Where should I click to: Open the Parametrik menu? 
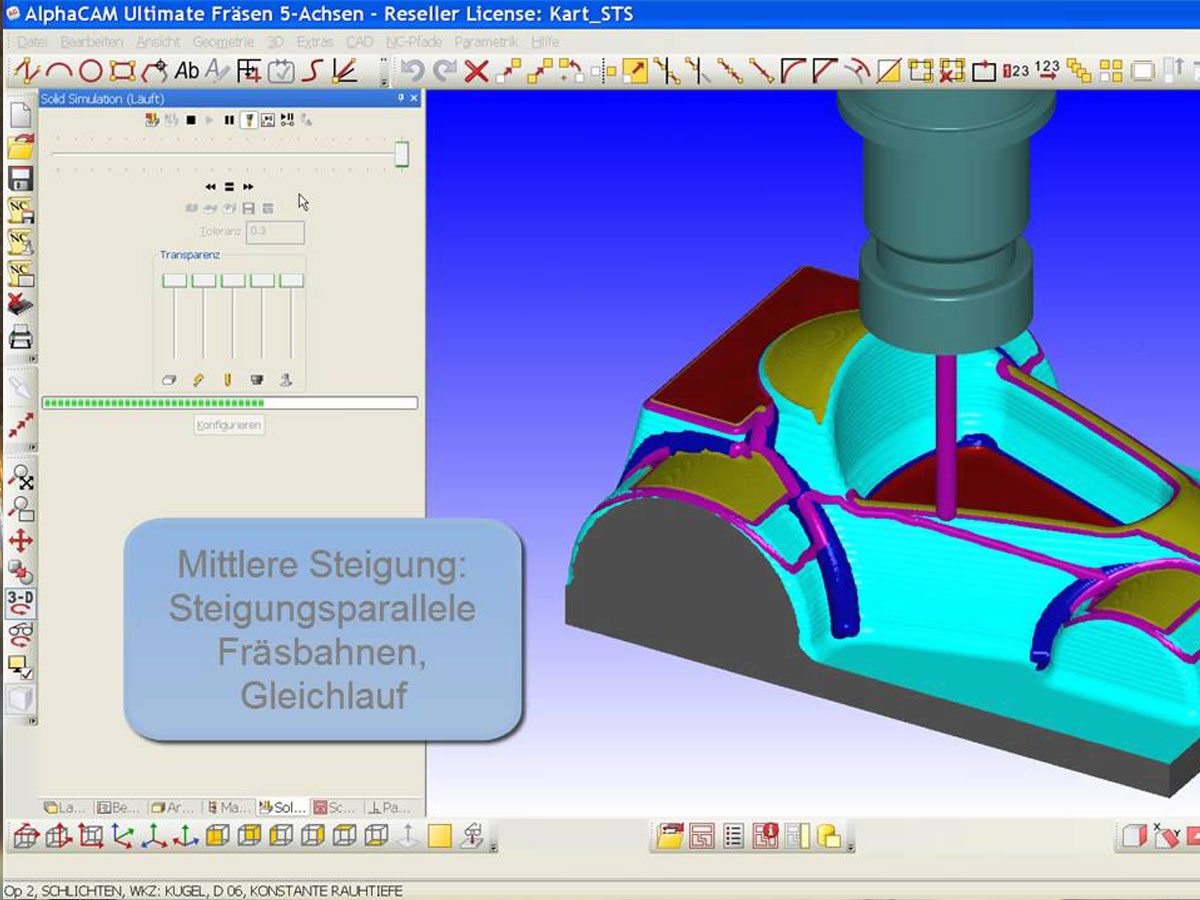pyautogui.click(x=486, y=42)
